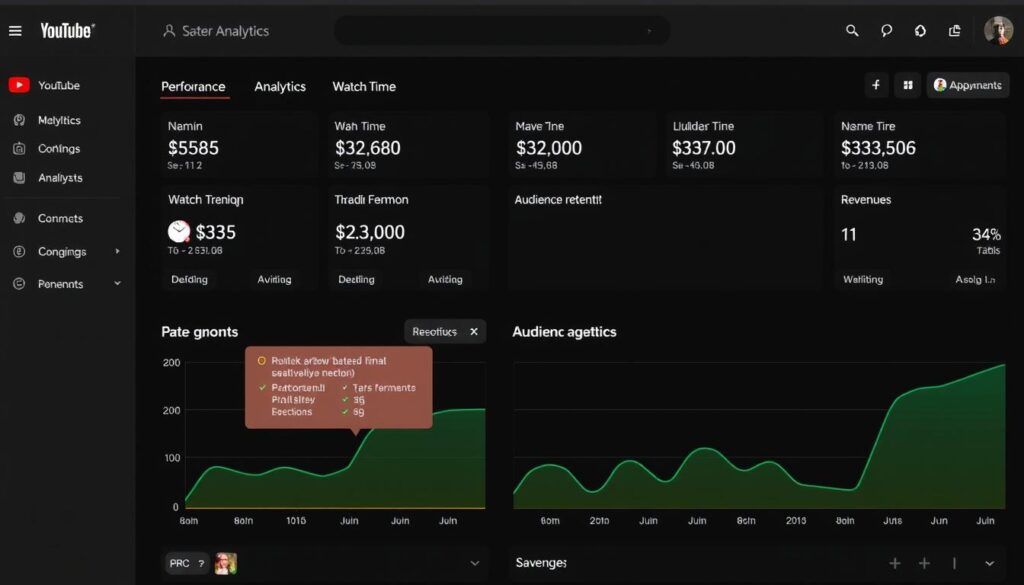The height and width of the screenshot is (585, 1024).
Task: Open the hamburger menu beside YouTube logo
Action: click(x=15, y=31)
